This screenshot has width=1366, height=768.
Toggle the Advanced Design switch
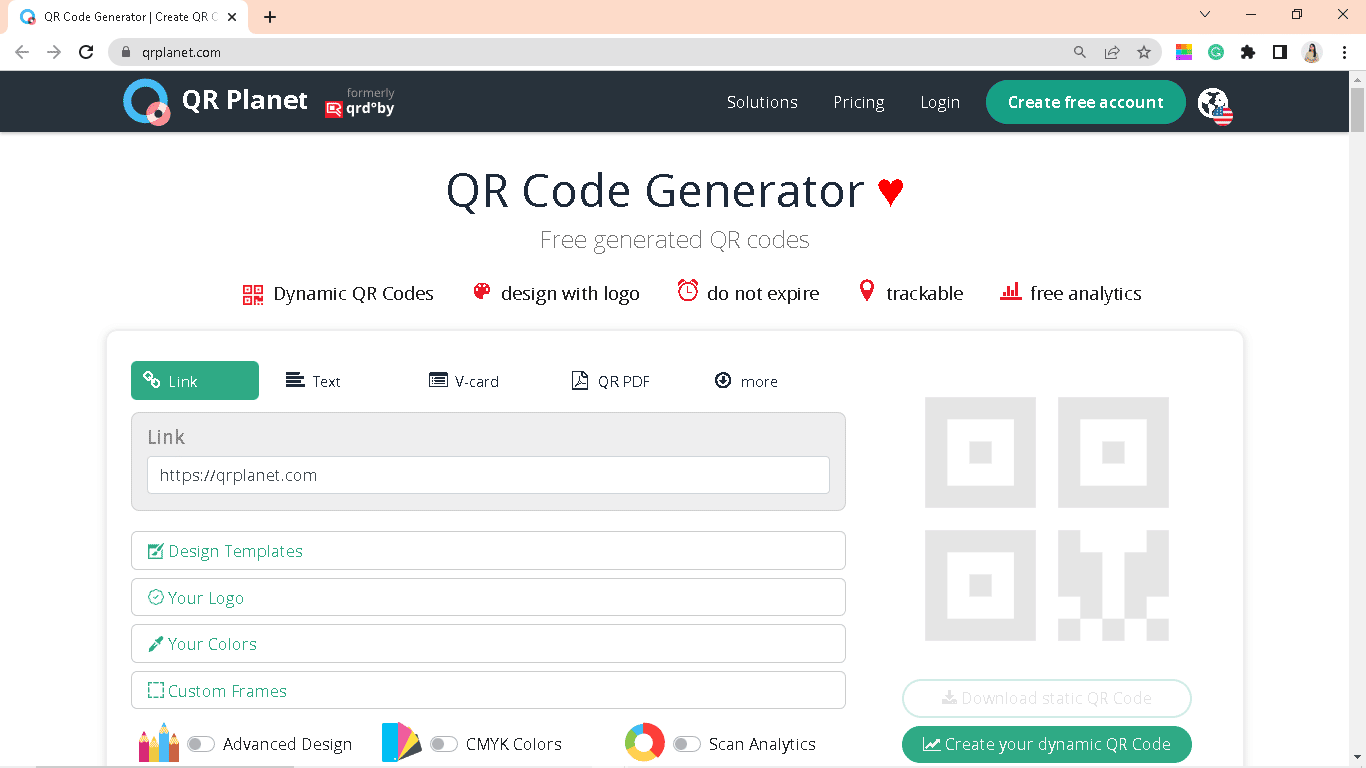point(201,744)
